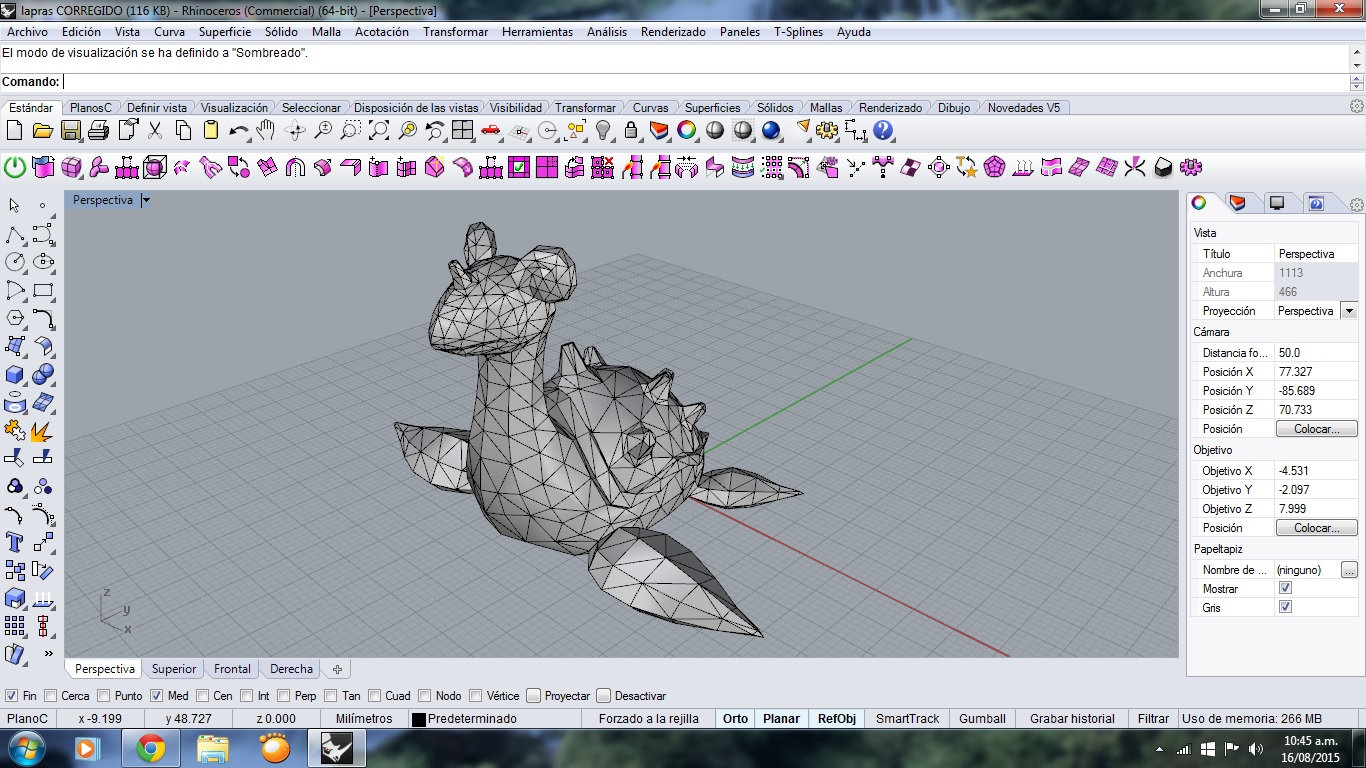Add new viewport tab with plus
The width and height of the screenshot is (1366, 768).
tap(337, 669)
